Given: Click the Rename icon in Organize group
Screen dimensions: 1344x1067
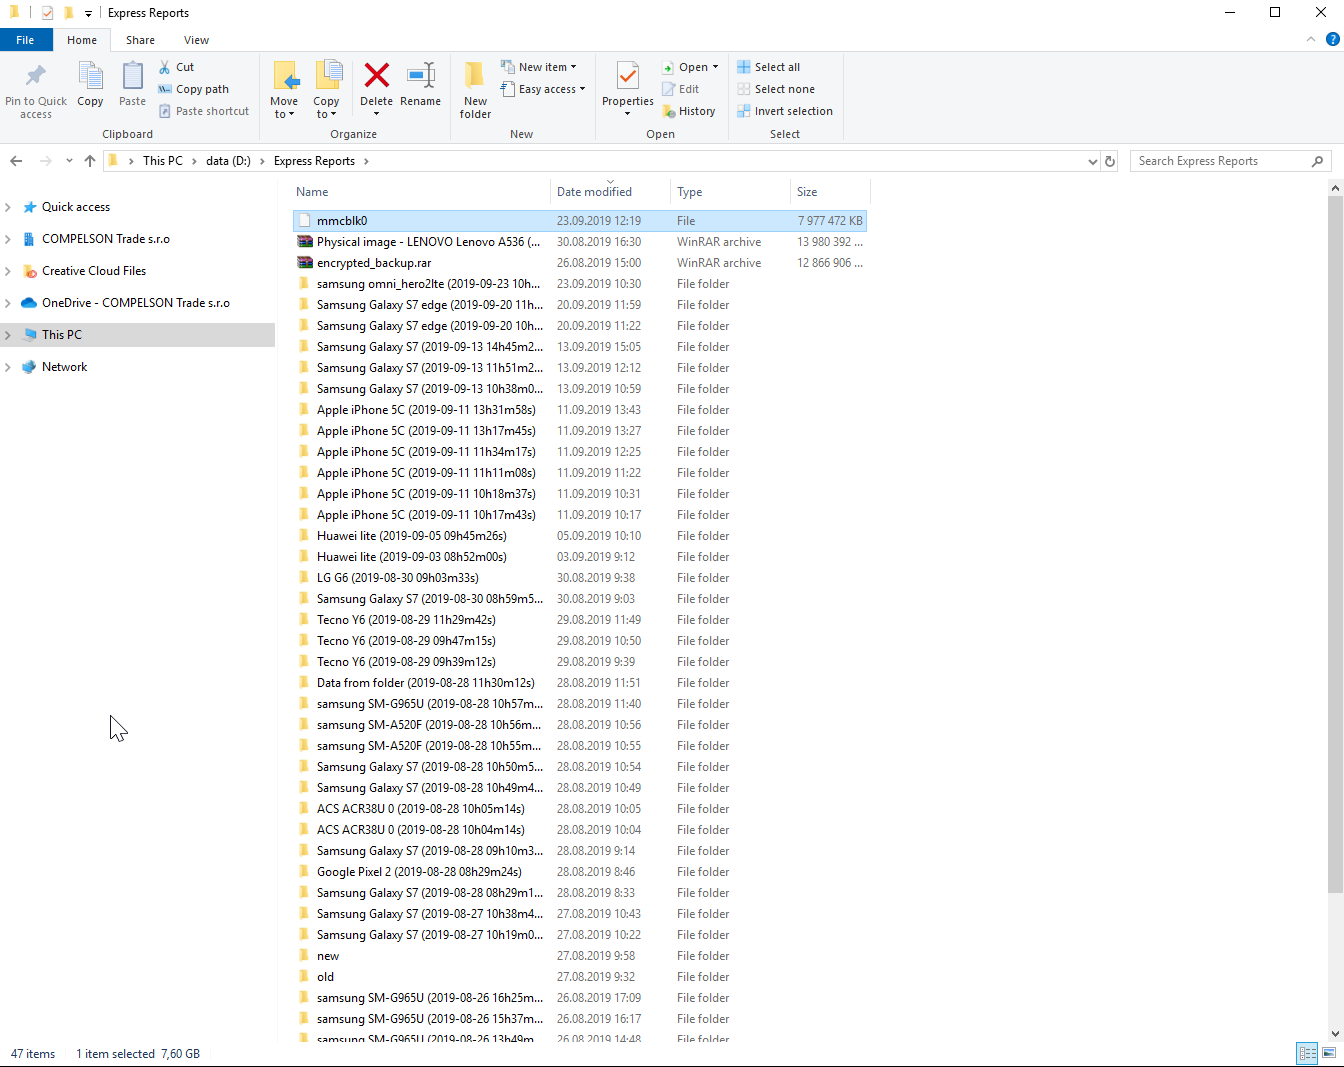Looking at the screenshot, I should 420,76.
